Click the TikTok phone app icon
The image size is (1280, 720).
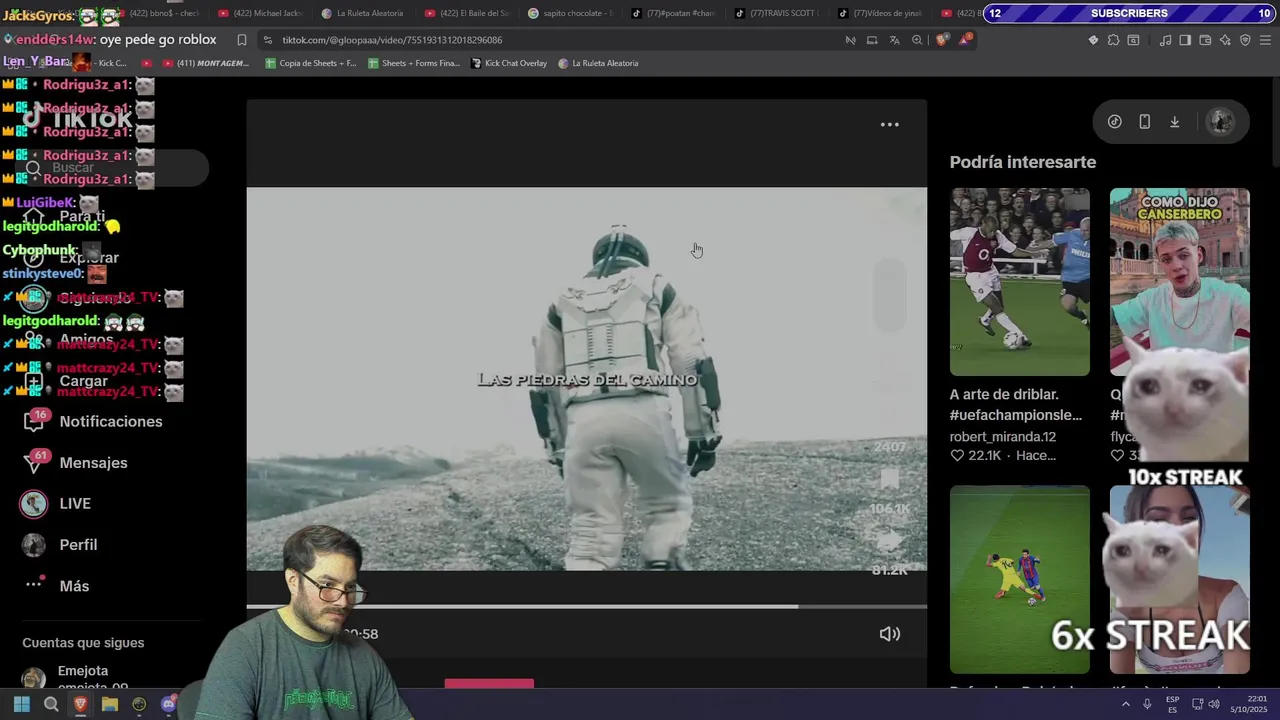click(x=1145, y=122)
